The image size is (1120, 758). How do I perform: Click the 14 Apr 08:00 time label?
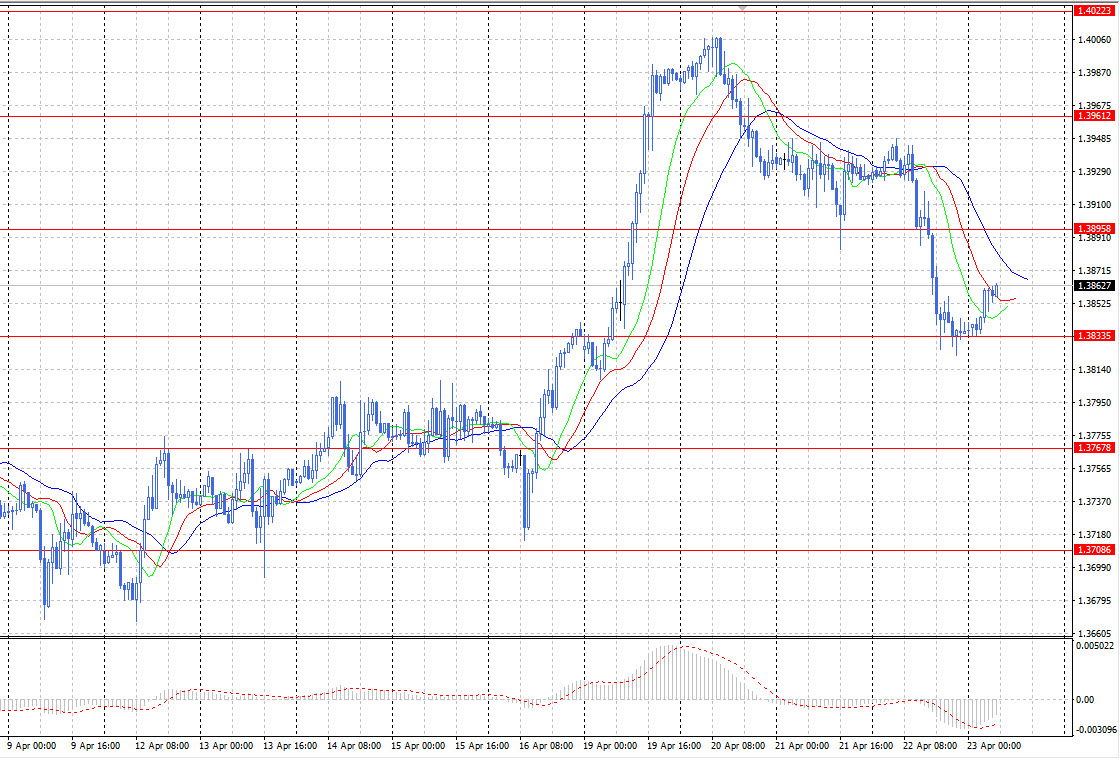tap(354, 746)
